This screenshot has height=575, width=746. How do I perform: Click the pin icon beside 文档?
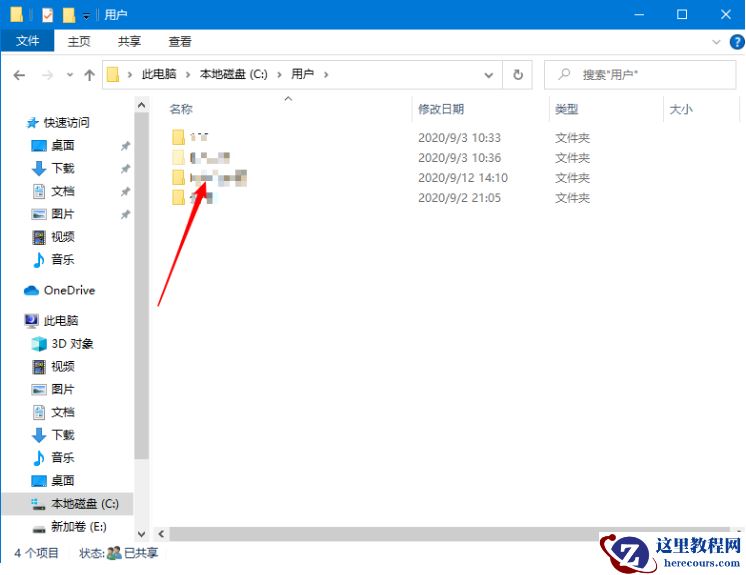[x=125, y=191]
